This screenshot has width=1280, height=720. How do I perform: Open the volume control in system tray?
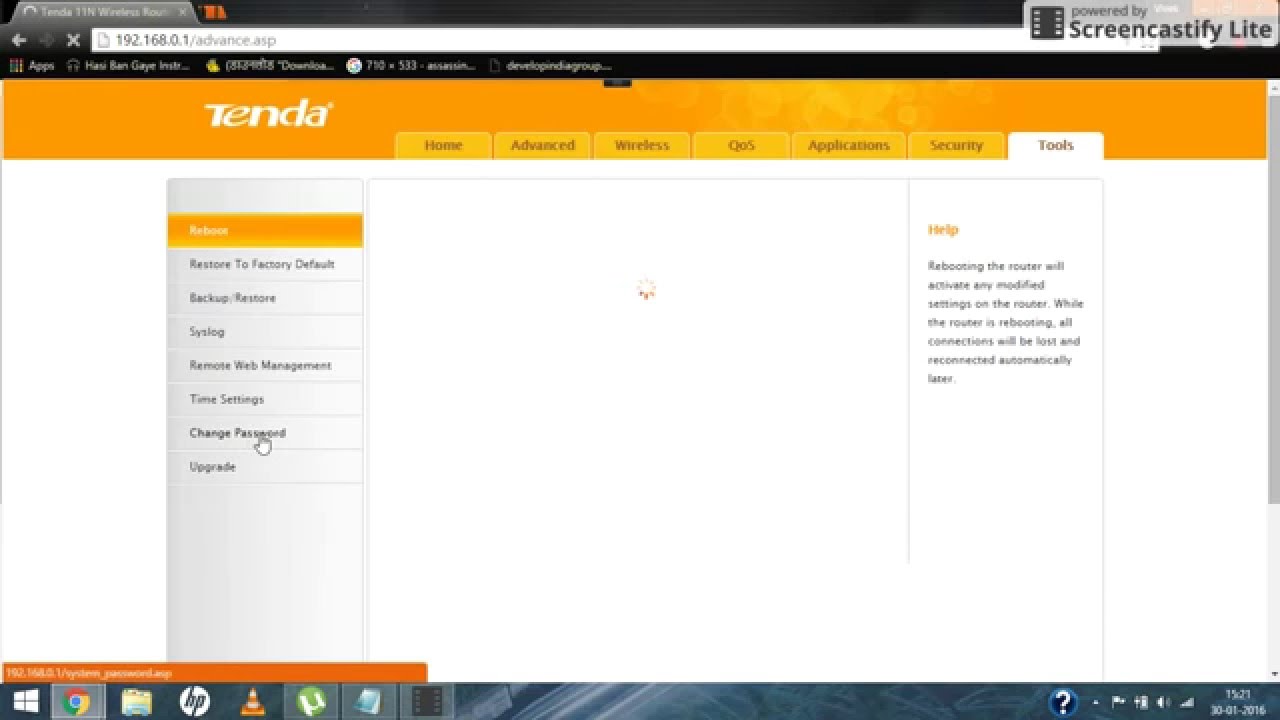(1163, 702)
